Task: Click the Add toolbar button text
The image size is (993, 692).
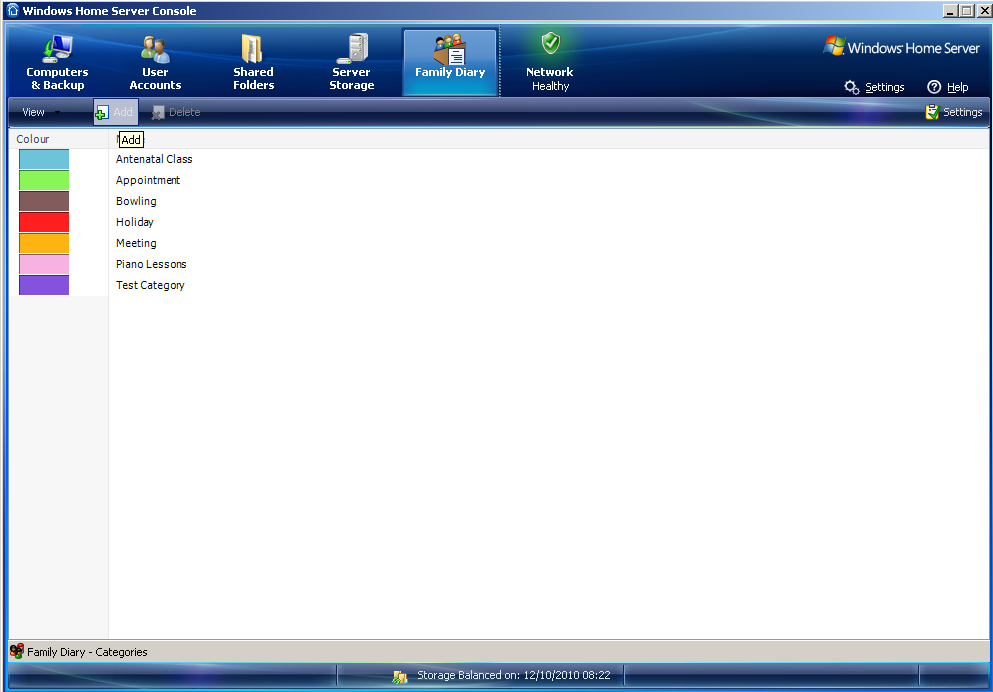Action: (x=123, y=112)
